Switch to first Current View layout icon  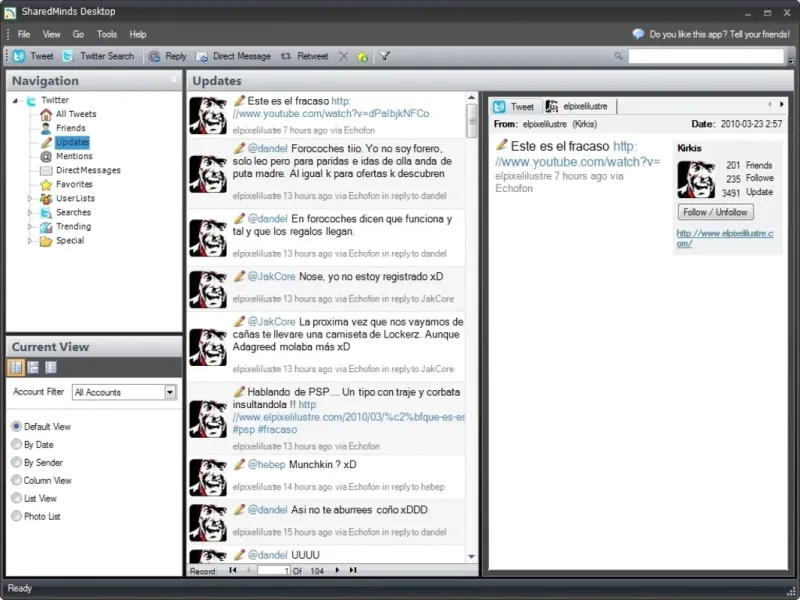pos(16,367)
